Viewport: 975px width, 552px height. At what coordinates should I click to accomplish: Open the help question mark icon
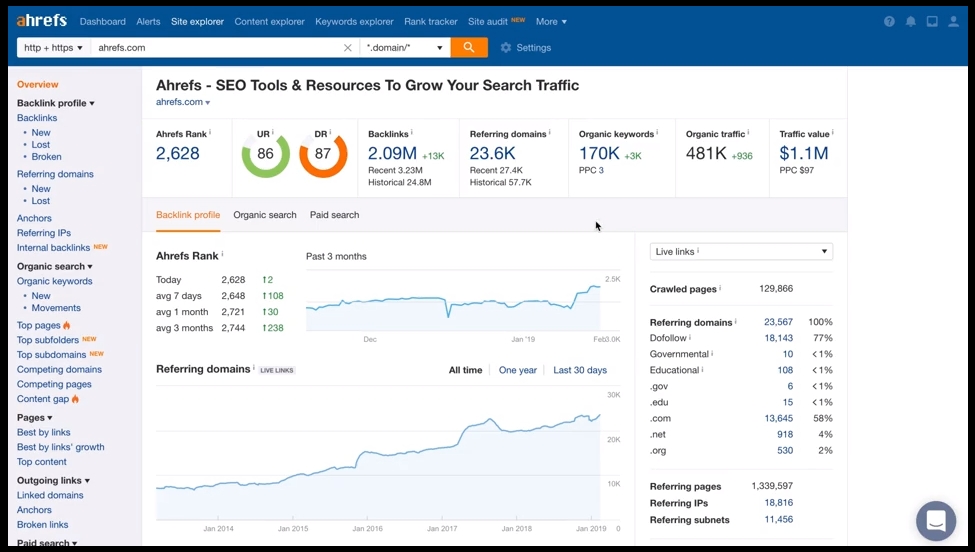tap(889, 22)
